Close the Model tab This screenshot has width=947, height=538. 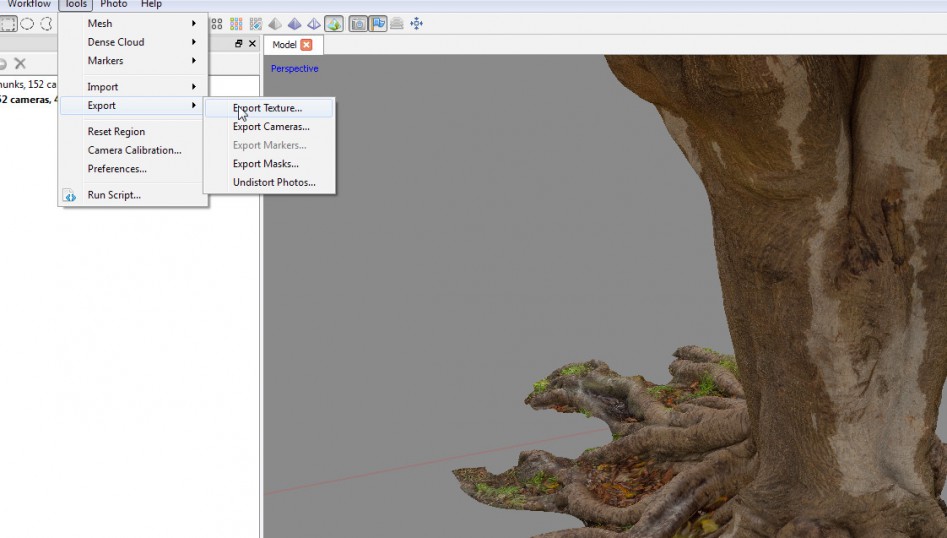click(x=306, y=45)
